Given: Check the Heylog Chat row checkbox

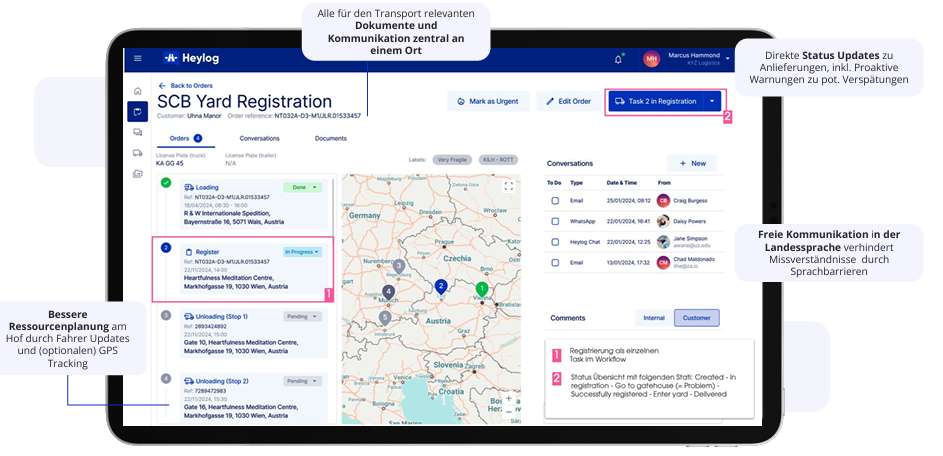Looking at the screenshot, I should tap(555, 242).
